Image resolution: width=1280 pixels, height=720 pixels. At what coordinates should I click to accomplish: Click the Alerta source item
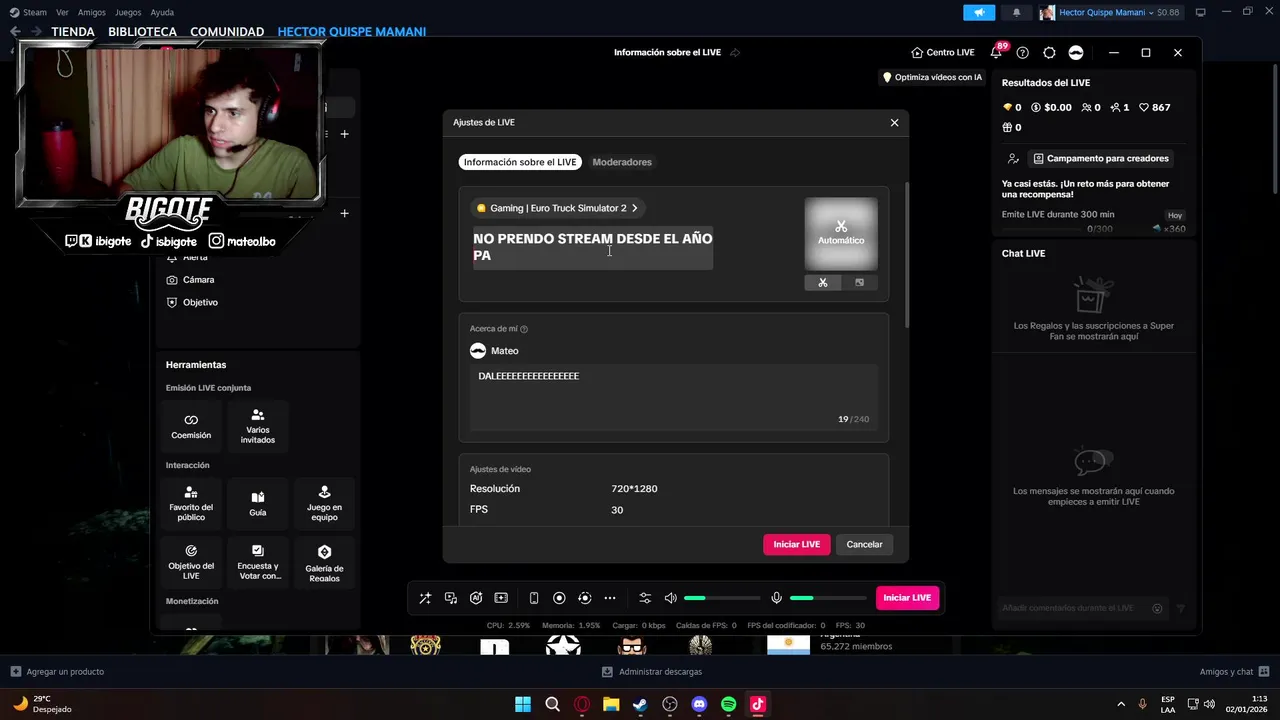(195, 258)
